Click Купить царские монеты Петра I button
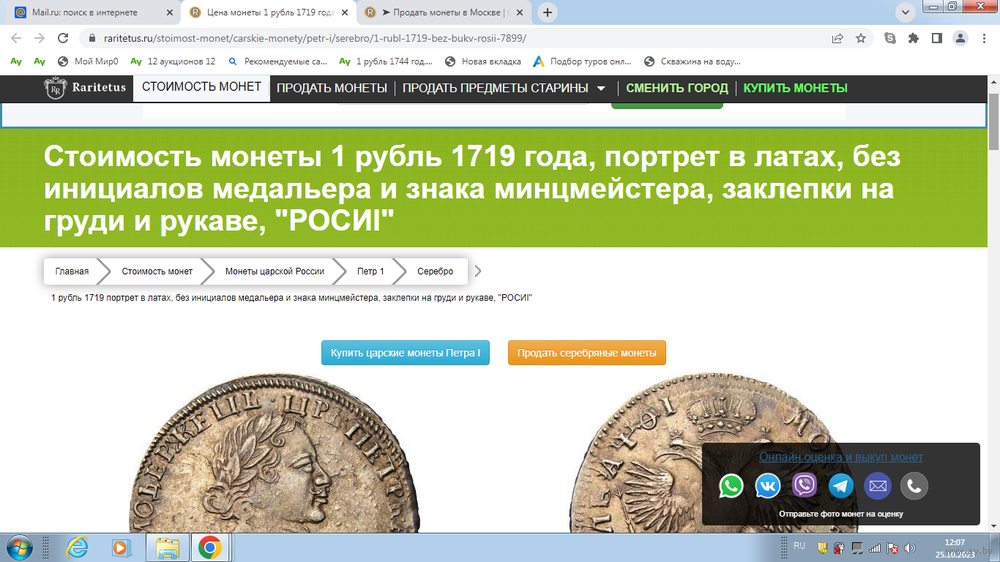This screenshot has width=1000, height=562. point(406,353)
